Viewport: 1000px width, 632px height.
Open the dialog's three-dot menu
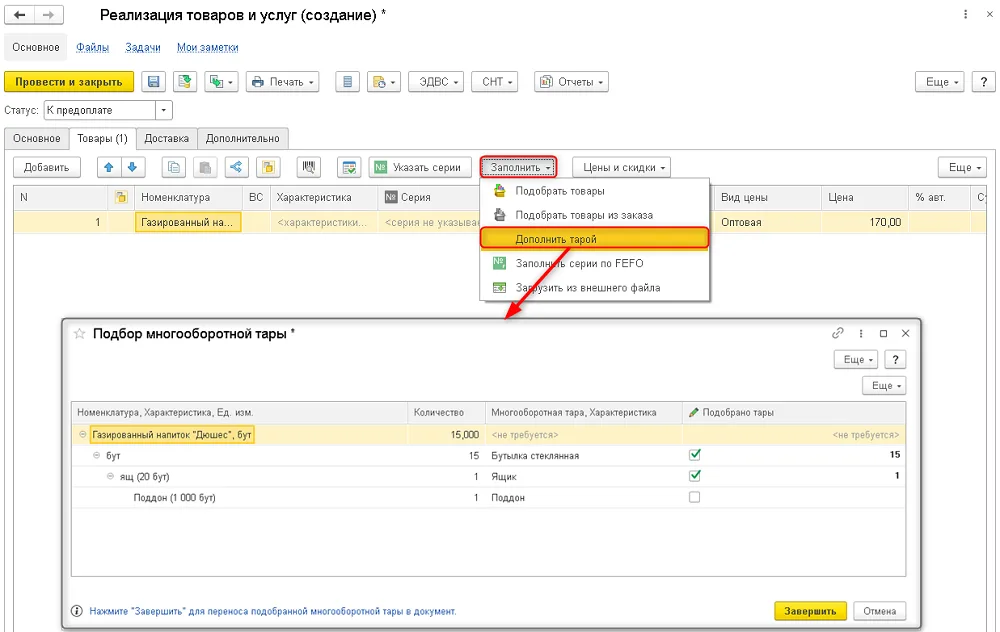[861, 333]
